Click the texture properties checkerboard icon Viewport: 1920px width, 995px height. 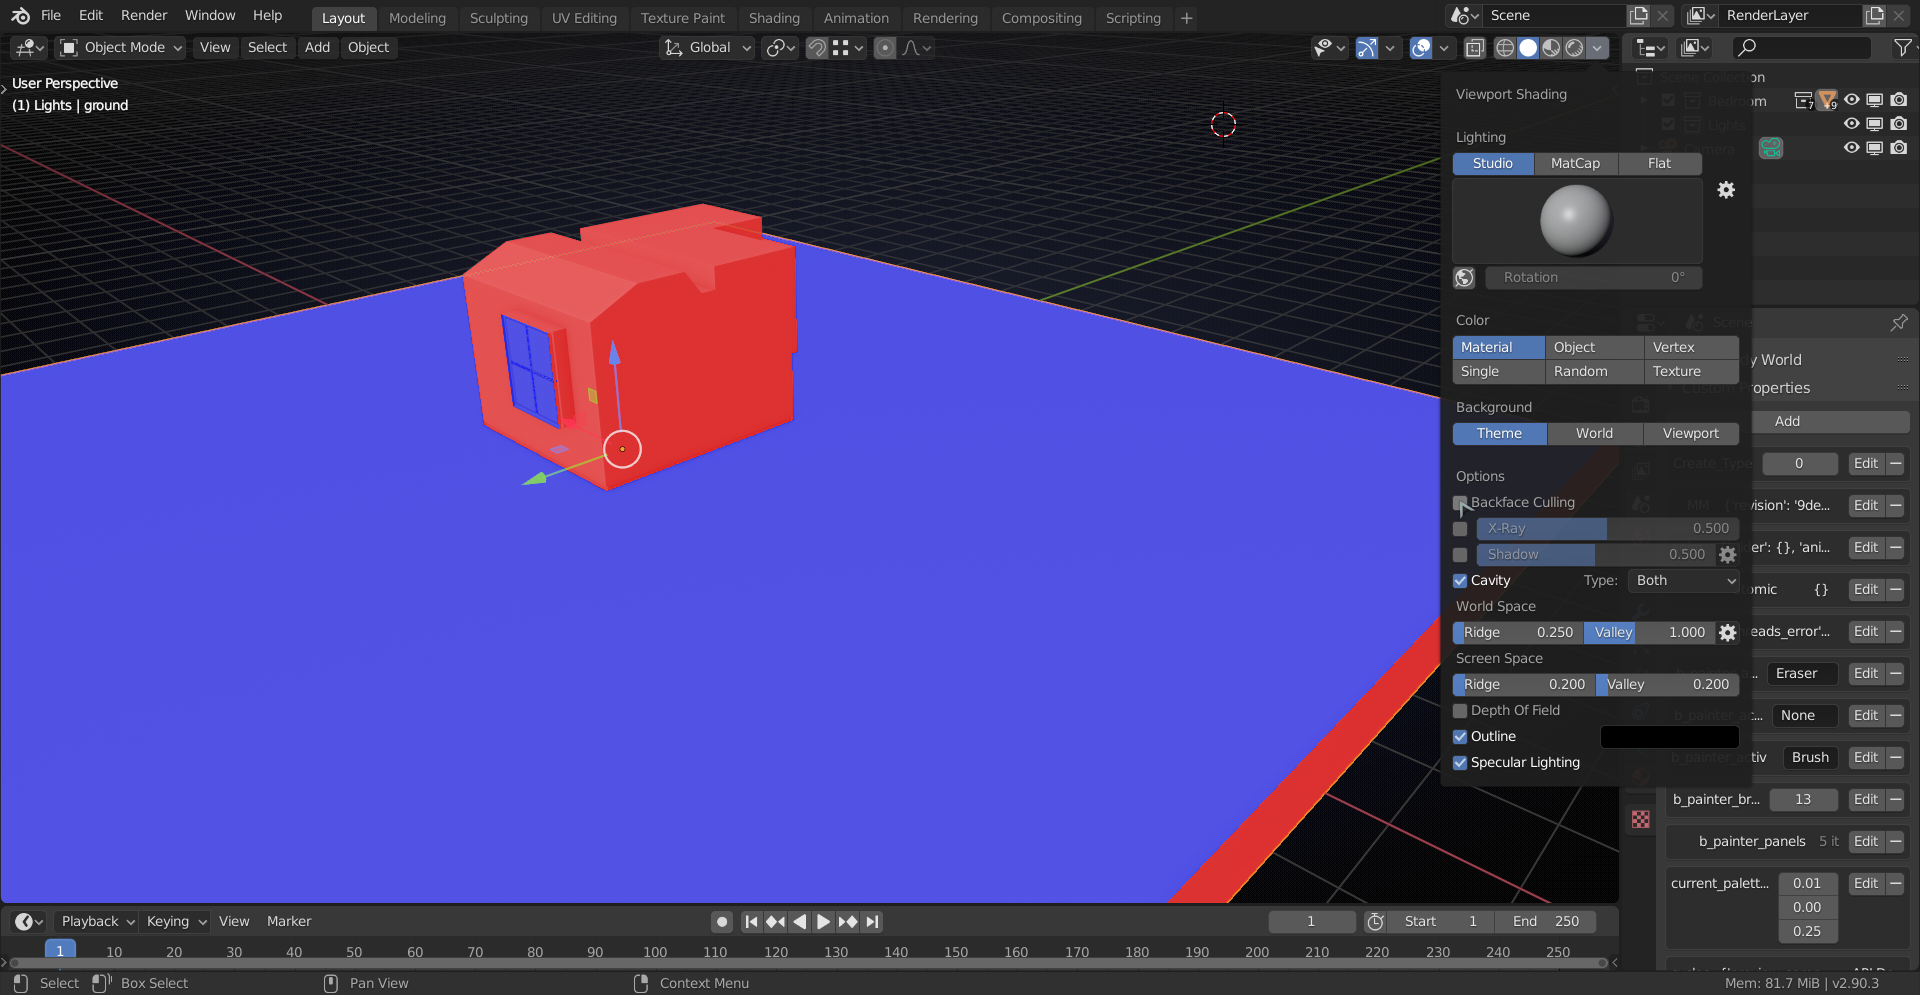point(1641,820)
